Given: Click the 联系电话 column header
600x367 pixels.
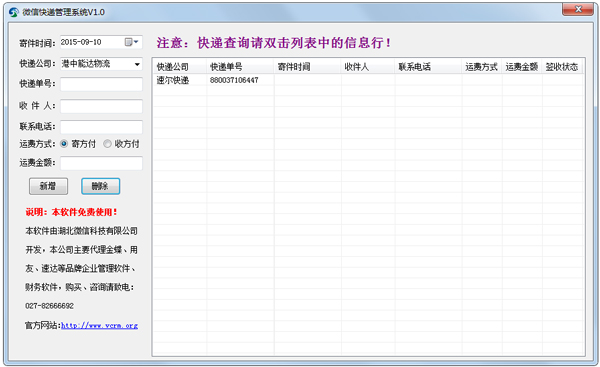Looking at the screenshot, I should click(429, 67).
